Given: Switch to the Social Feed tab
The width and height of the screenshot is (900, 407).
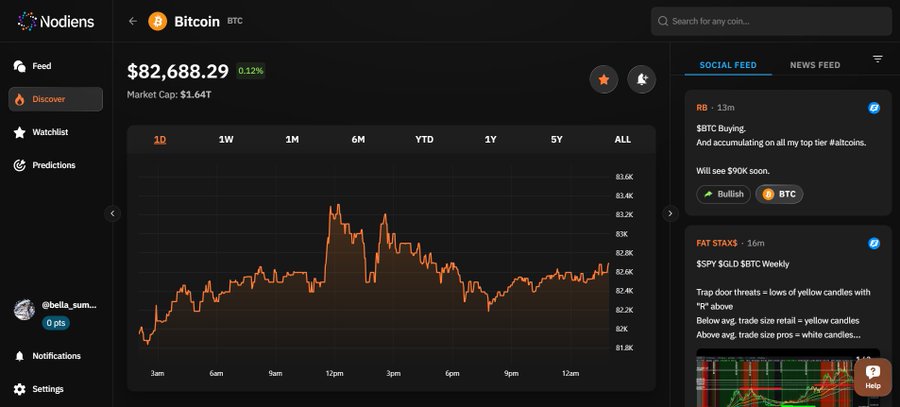Looking at the screenshot, I should click(x=728, y=65).
